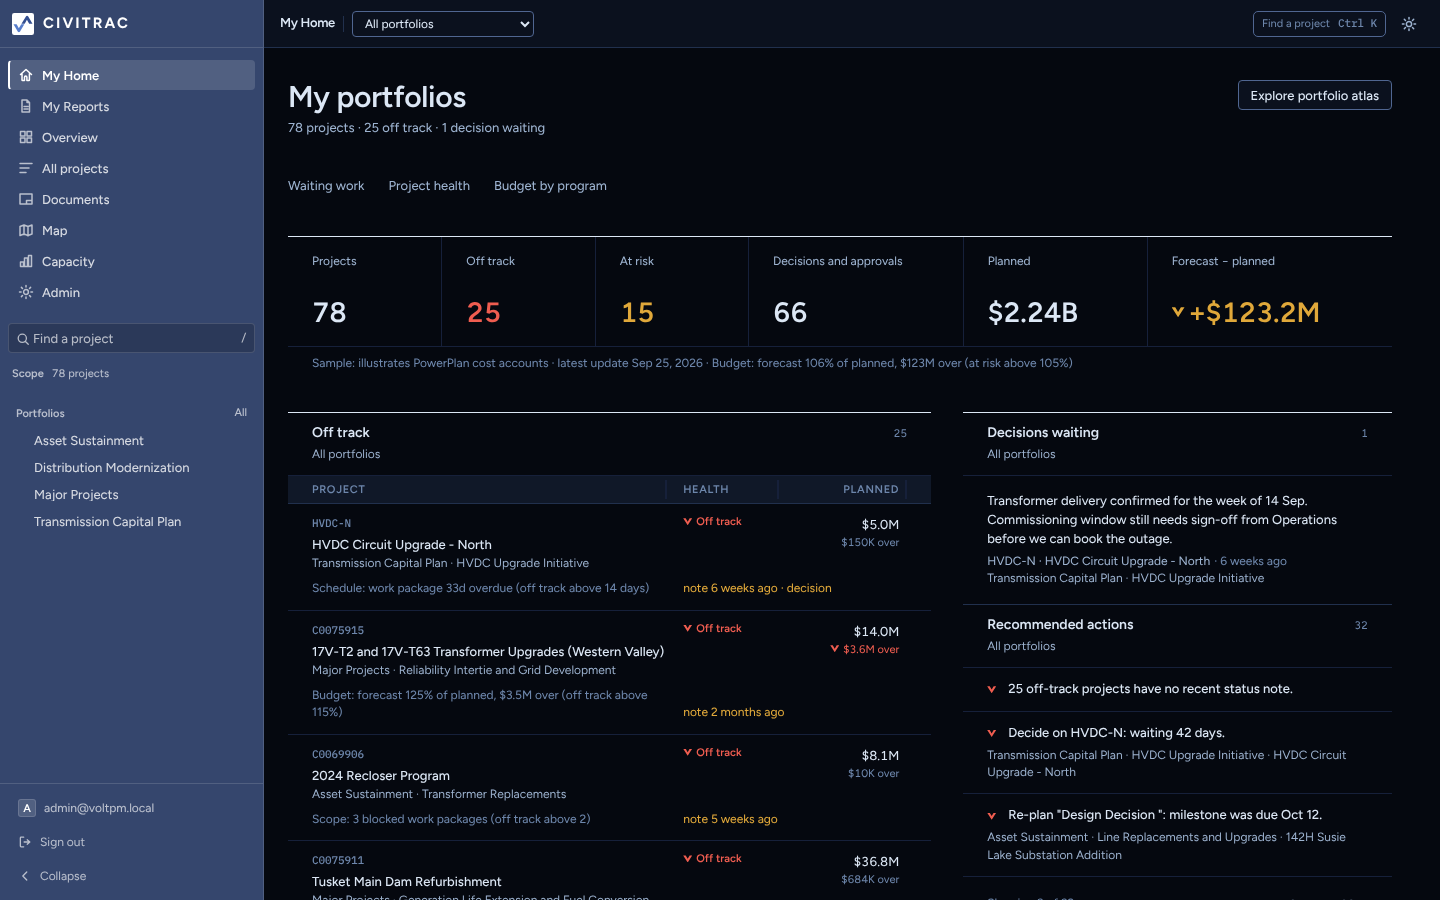
Task: Open the All portfolios dropdown
Action: (x=443, y=24)
